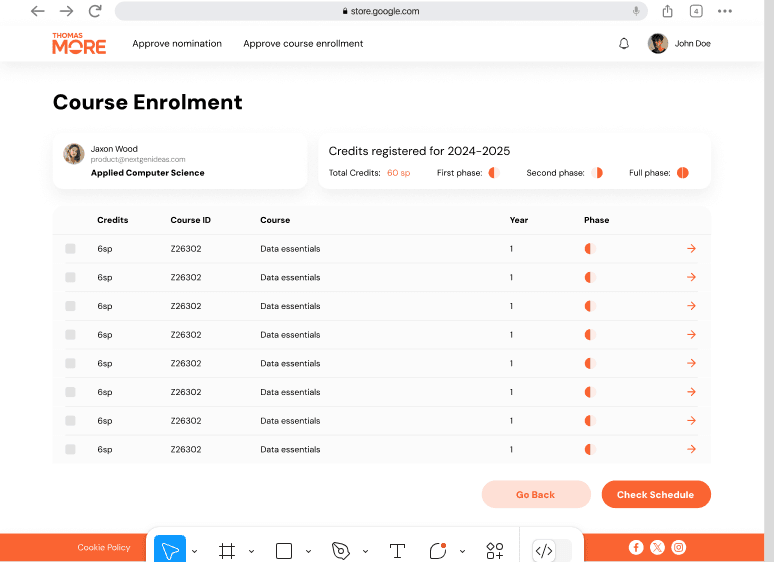The image size is (774, 562).
Task: Tick the checkbox of eighth course row
Action: pos(70,449)
